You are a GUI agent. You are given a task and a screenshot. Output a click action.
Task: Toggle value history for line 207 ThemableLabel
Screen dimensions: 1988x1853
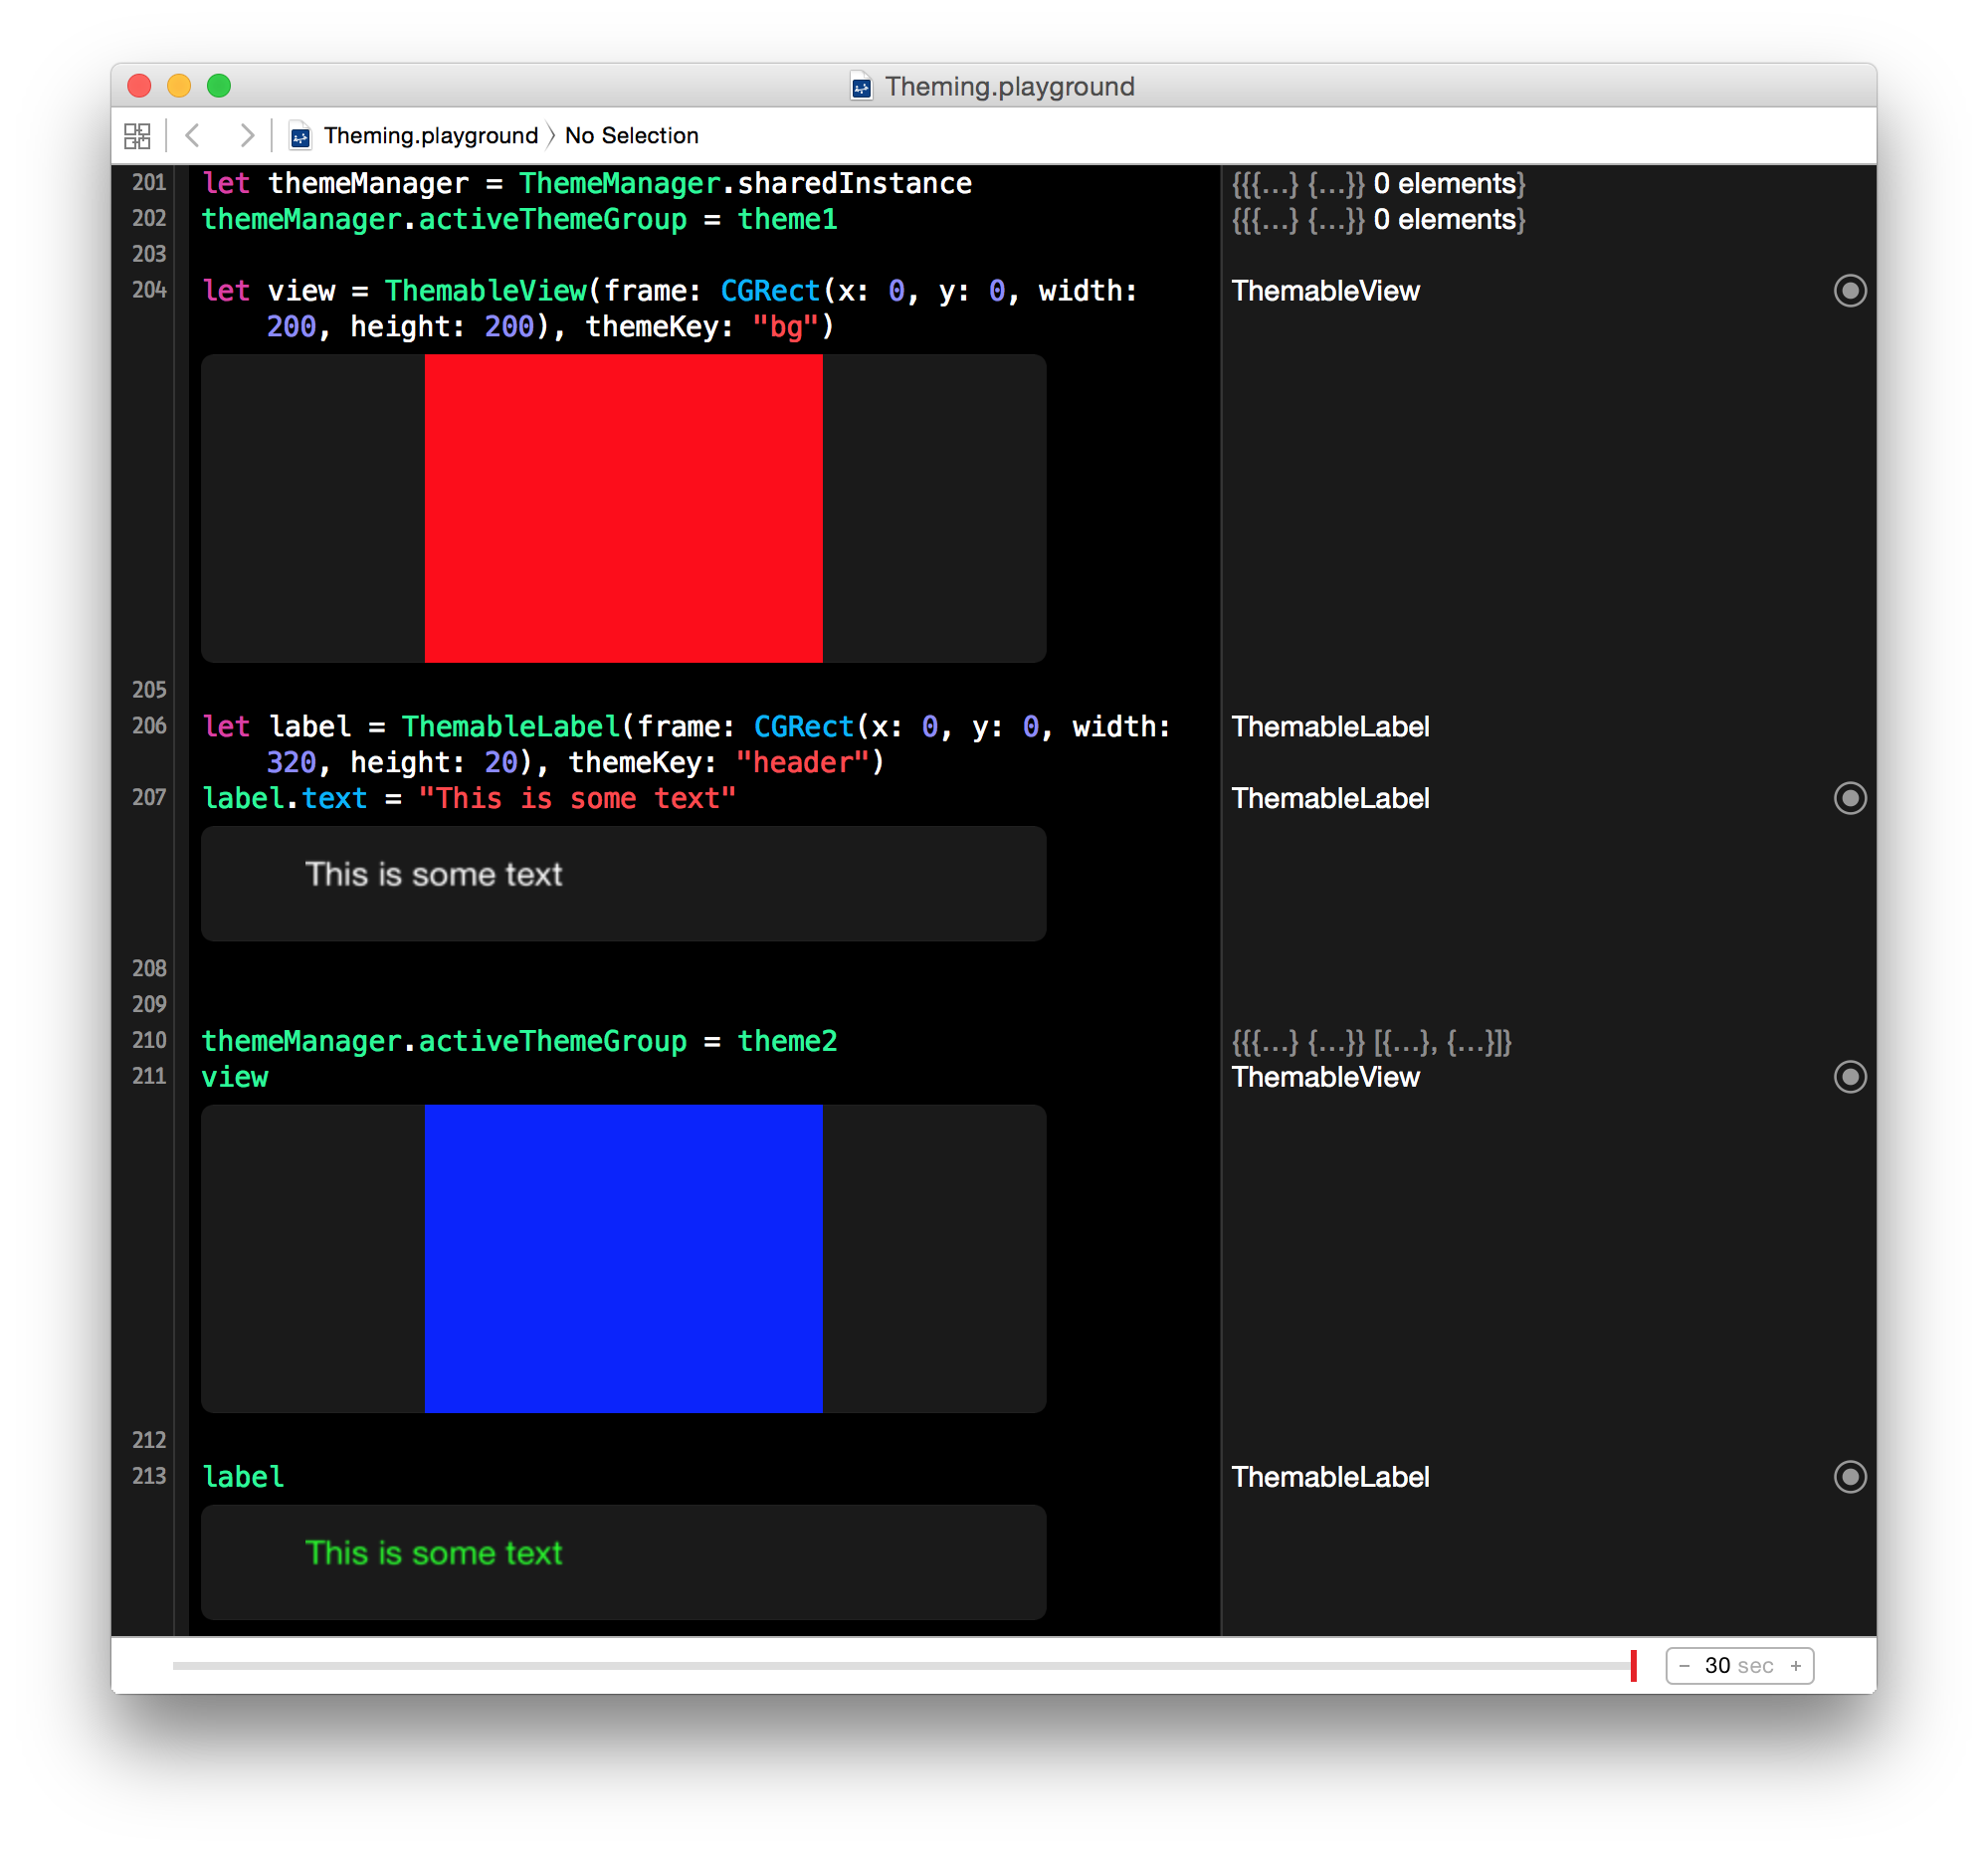tap(1849, 798)
